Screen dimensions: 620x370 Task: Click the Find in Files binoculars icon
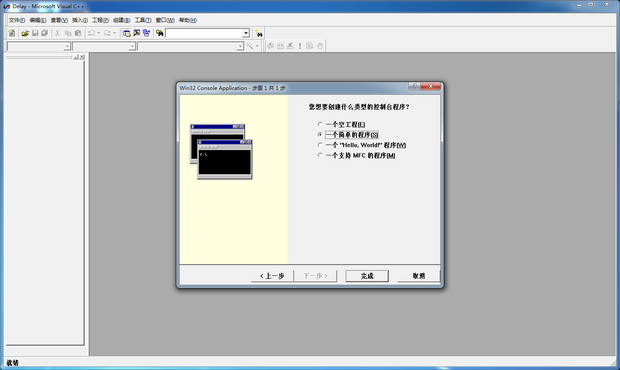pyautogui.click(x=159, y=33)
